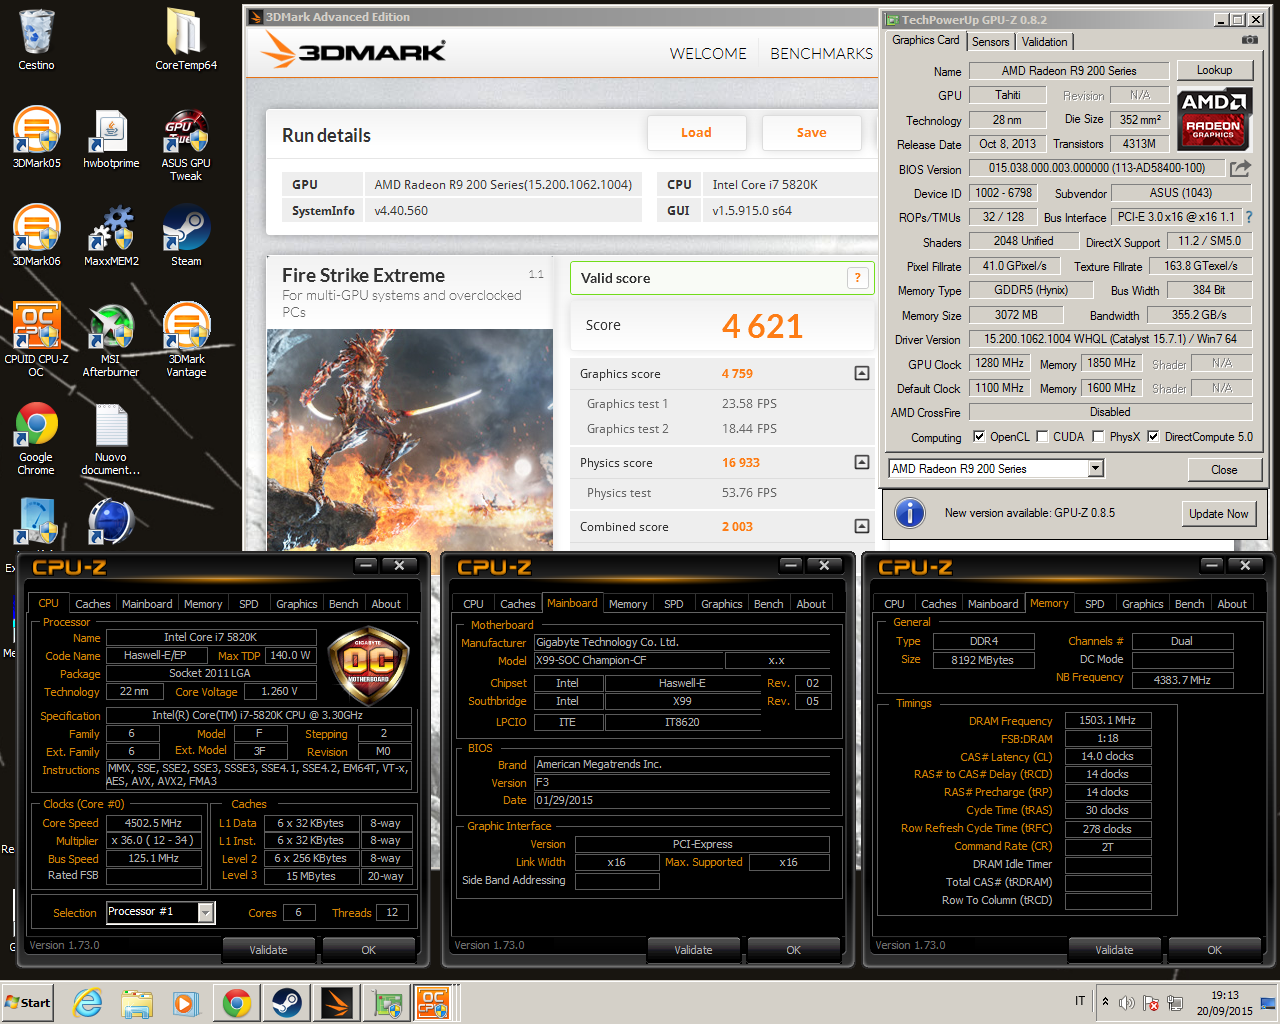Click the Core Speed value 4502.5 MHz
The image size is (1280, 1024).
click(x=153, y=823)
